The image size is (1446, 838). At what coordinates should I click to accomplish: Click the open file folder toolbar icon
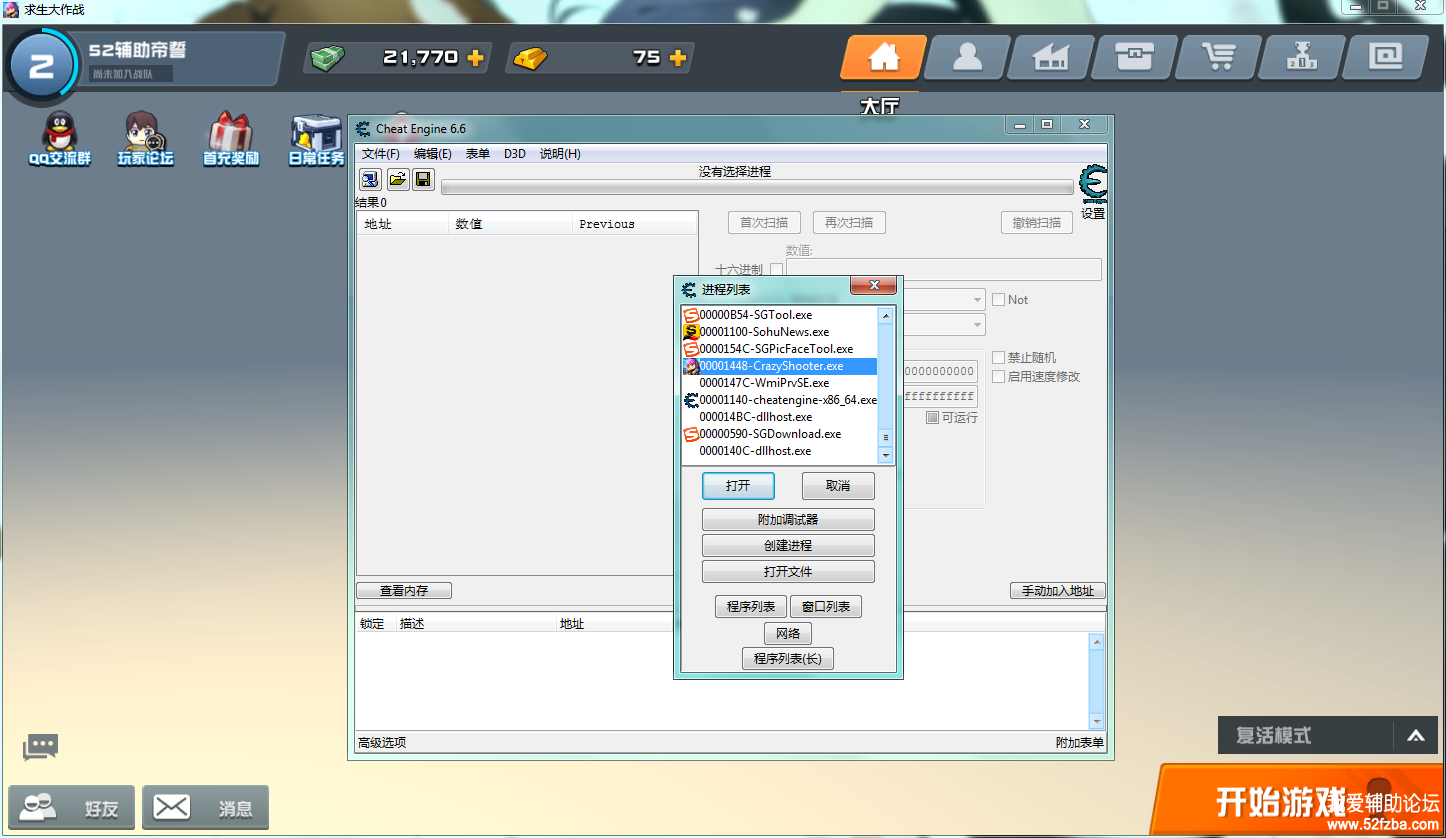click(397, 180)
